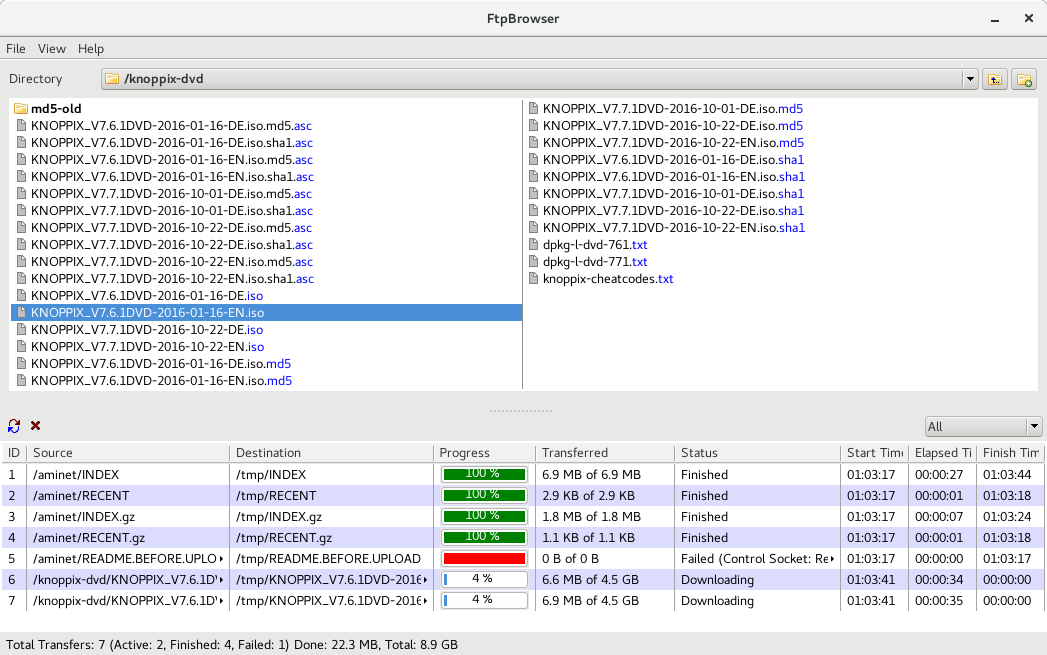Click the blue refresh transfers icon
Viewport: 1047px width, 655px height.
click(14, 426)
